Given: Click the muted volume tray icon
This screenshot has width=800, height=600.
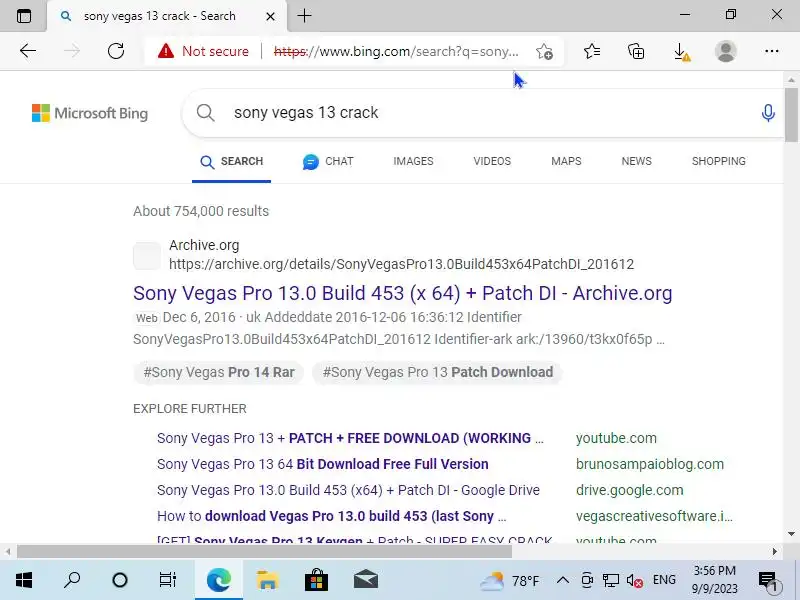Looking at the screenshot, I should pos(634,580).
